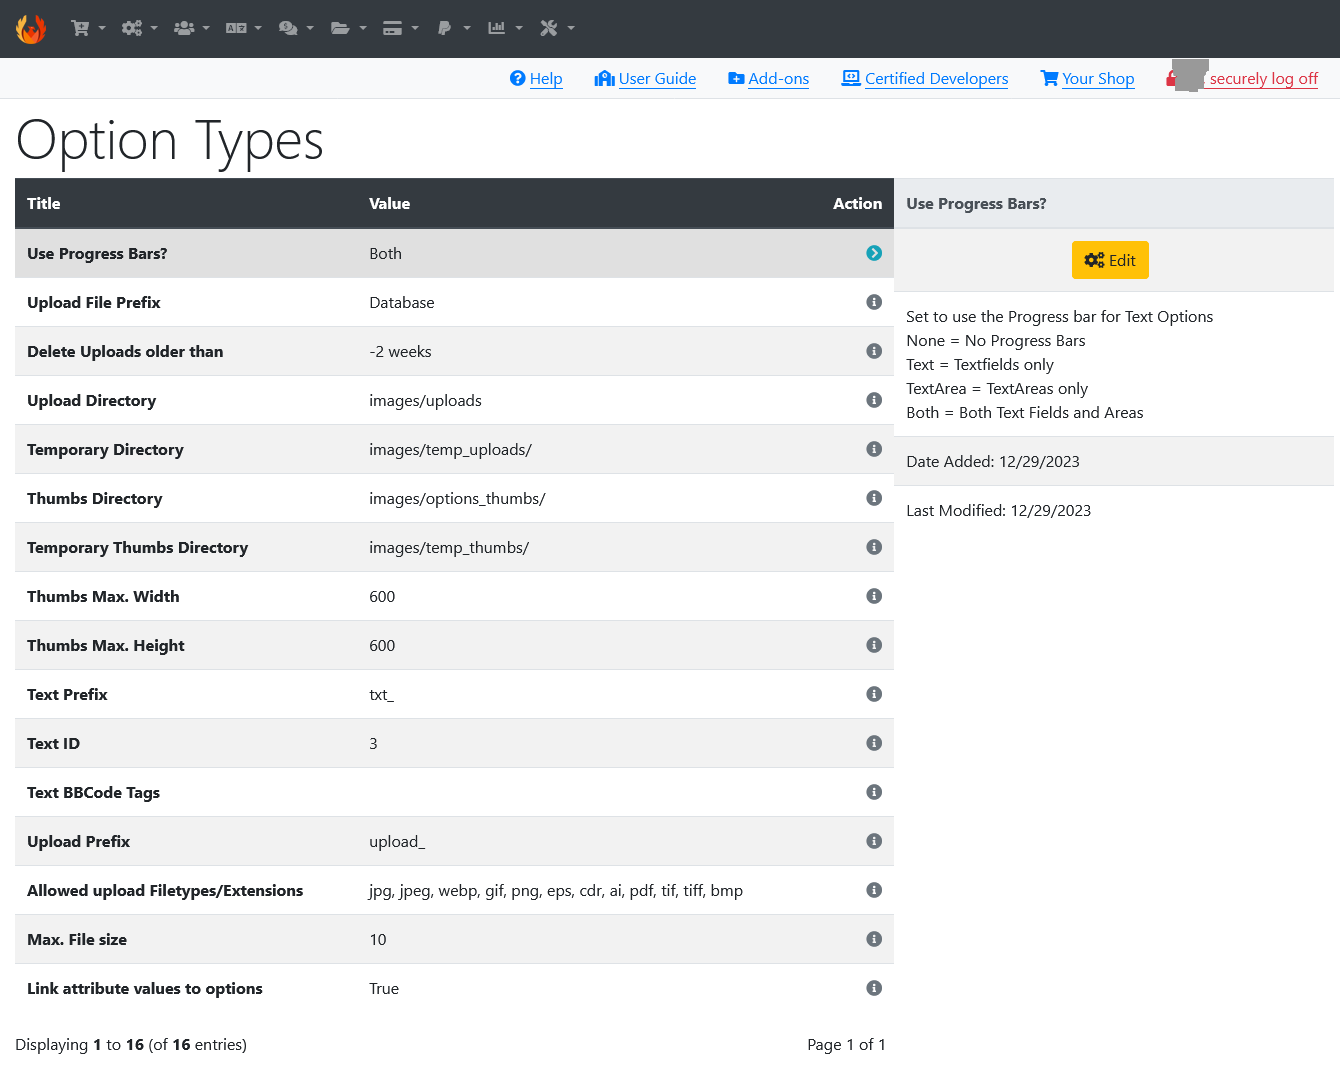Select the Thumbs Max. Width row
This screenshot has height=1067, width=1340.
(454, 596)
